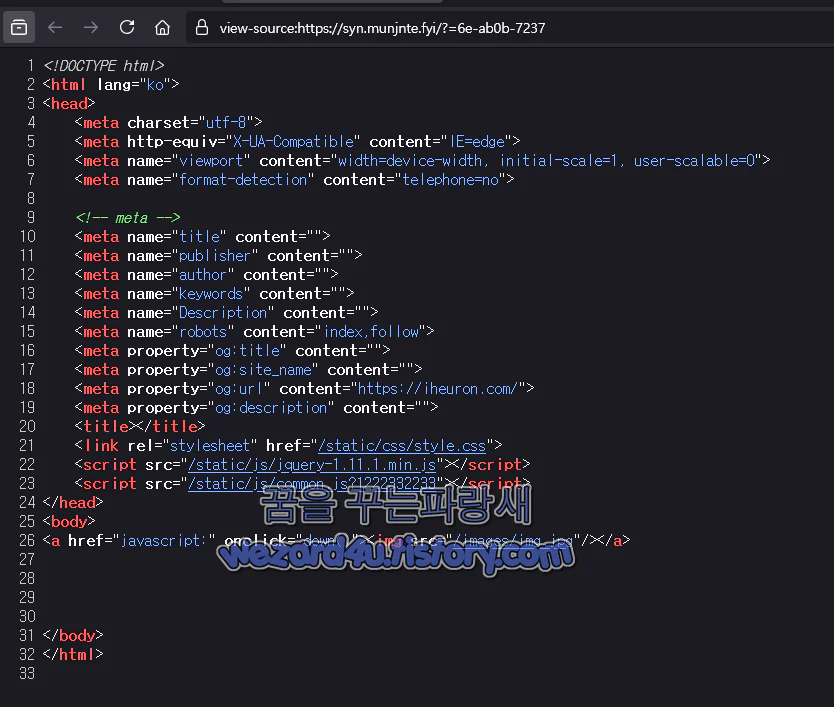Select line number 1
The height and width of the screenshot is (707, 834).
[31, 65]
